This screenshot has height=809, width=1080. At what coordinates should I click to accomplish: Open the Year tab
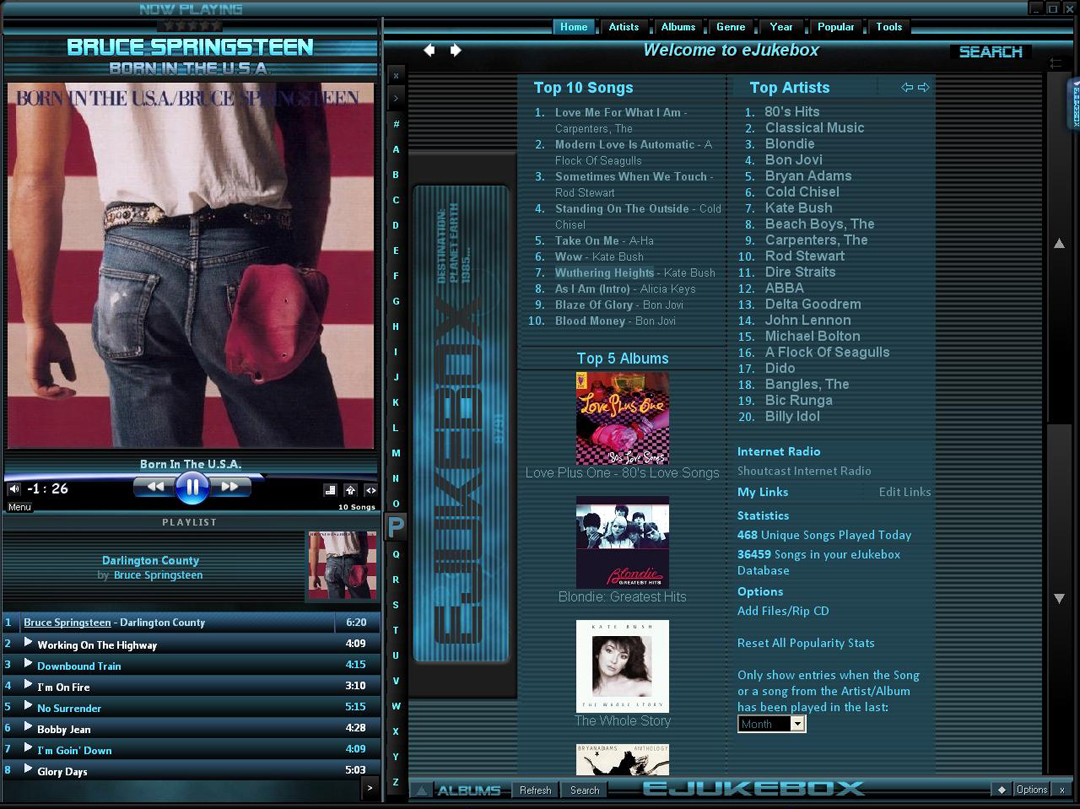pos(781,27)
